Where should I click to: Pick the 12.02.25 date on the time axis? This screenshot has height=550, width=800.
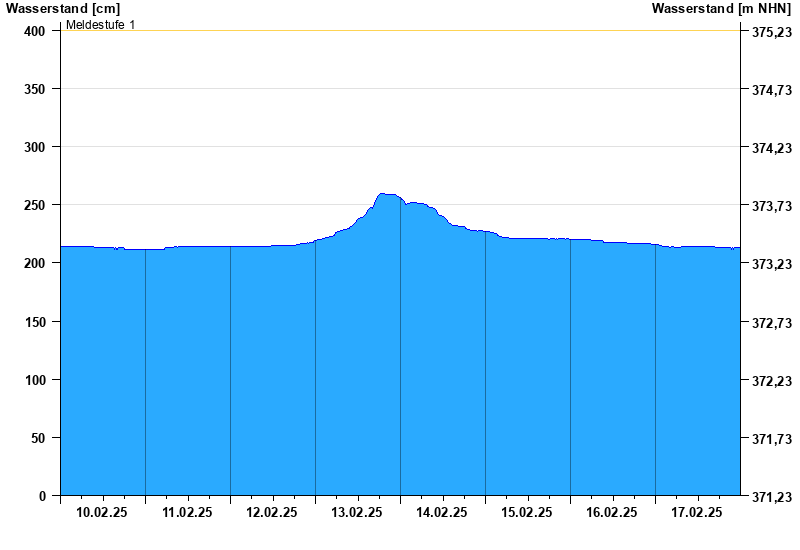click(272, 512)
